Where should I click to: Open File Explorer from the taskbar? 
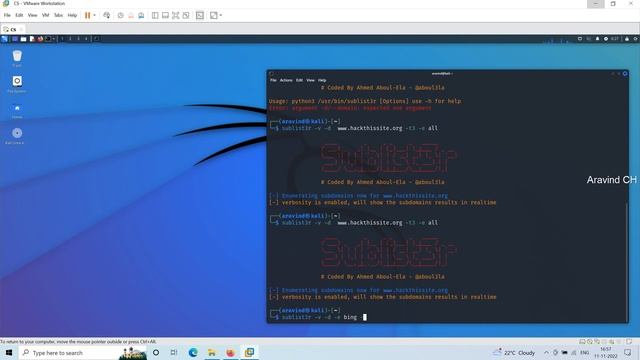click(212, 353)
